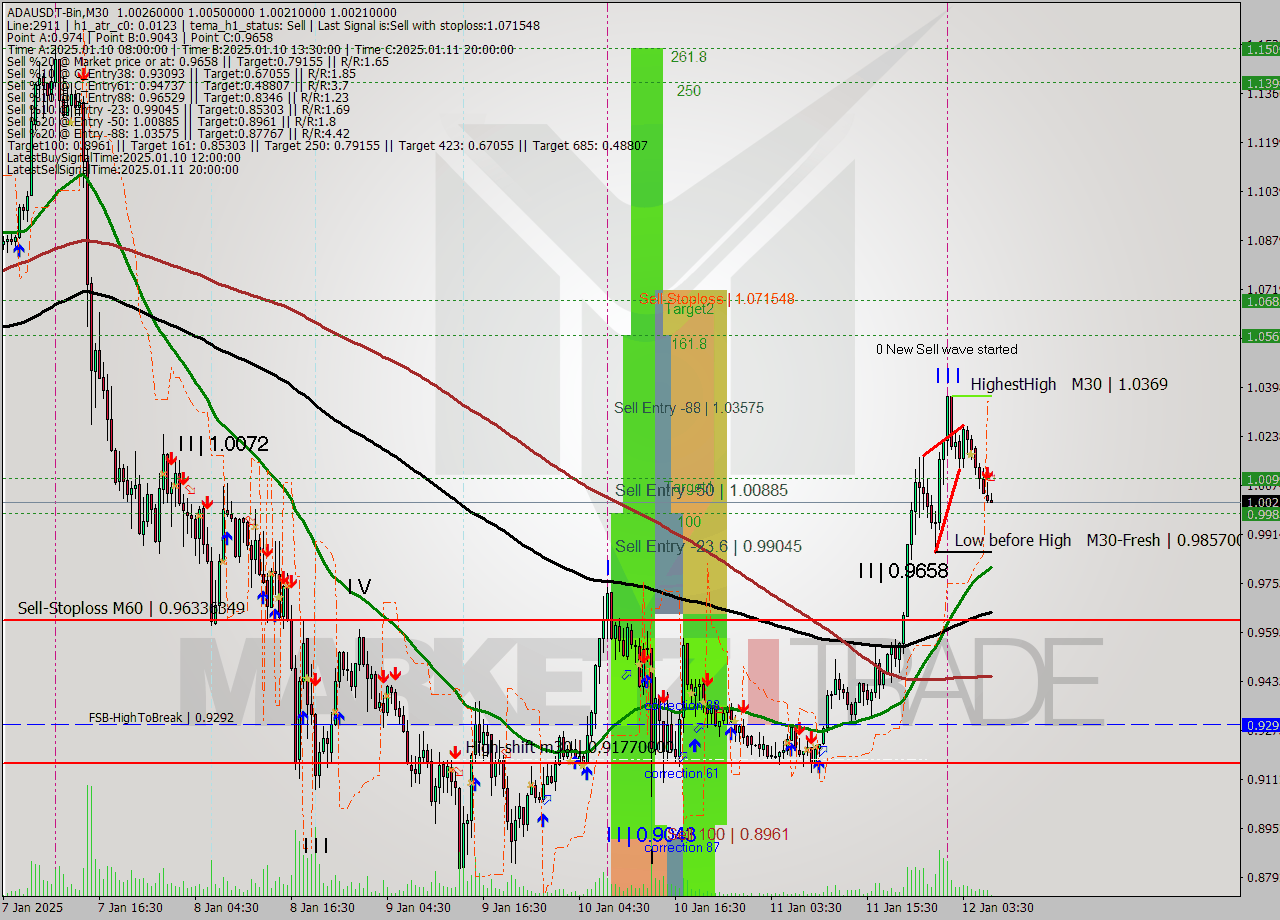The image size is (1280, 920).
Task: Click the 100 | 0.8961 target label
Action: (747, 834)
